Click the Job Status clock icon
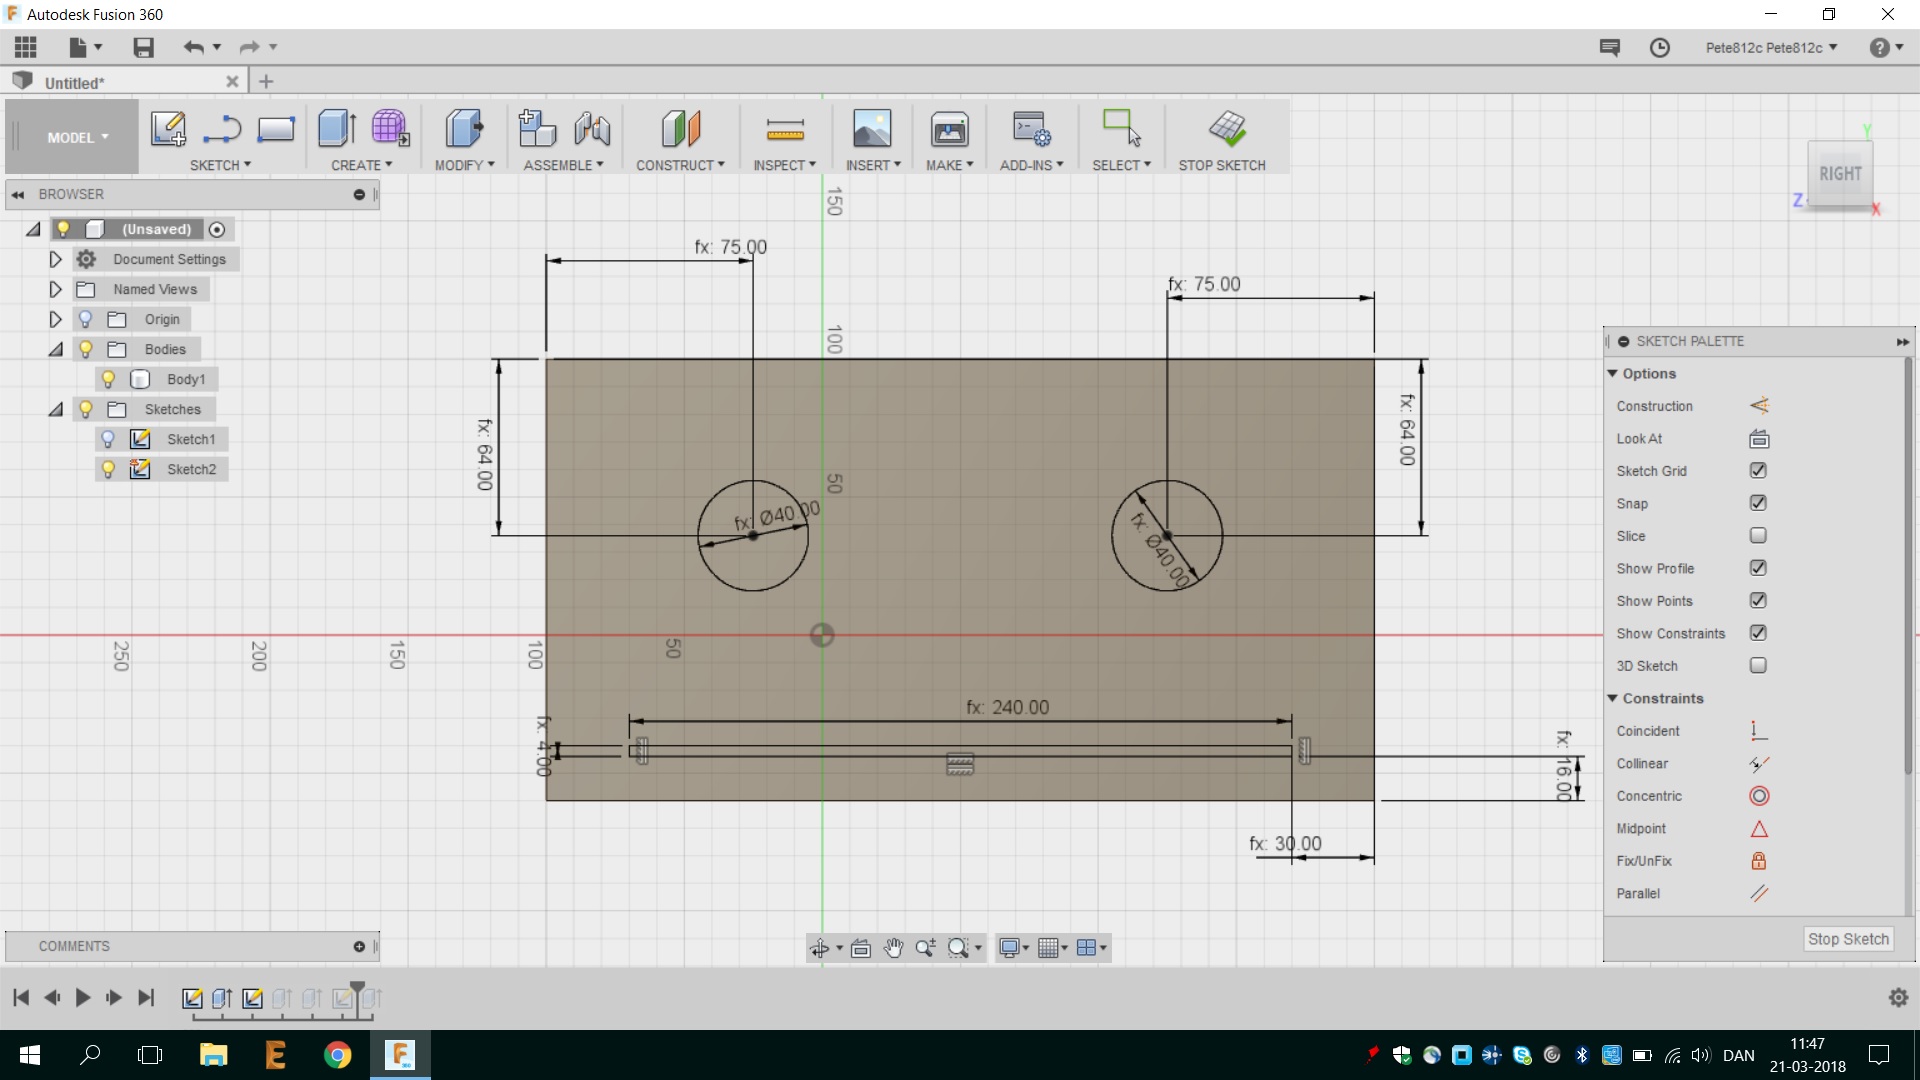 1660,48
